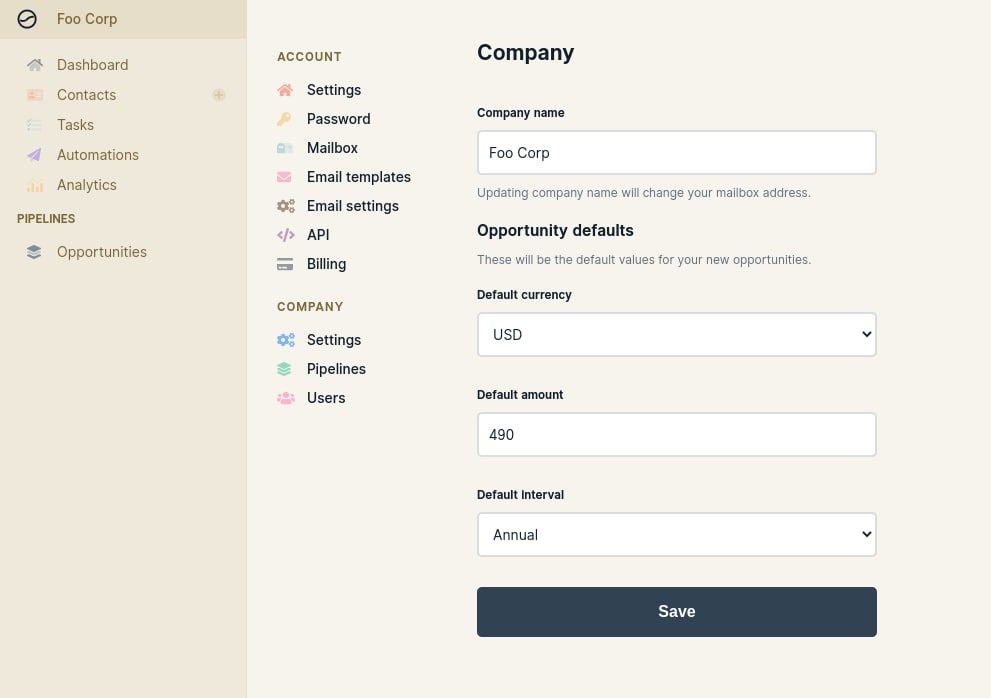
Task: Click the Dashboard home icon
Action: [35, 65]
